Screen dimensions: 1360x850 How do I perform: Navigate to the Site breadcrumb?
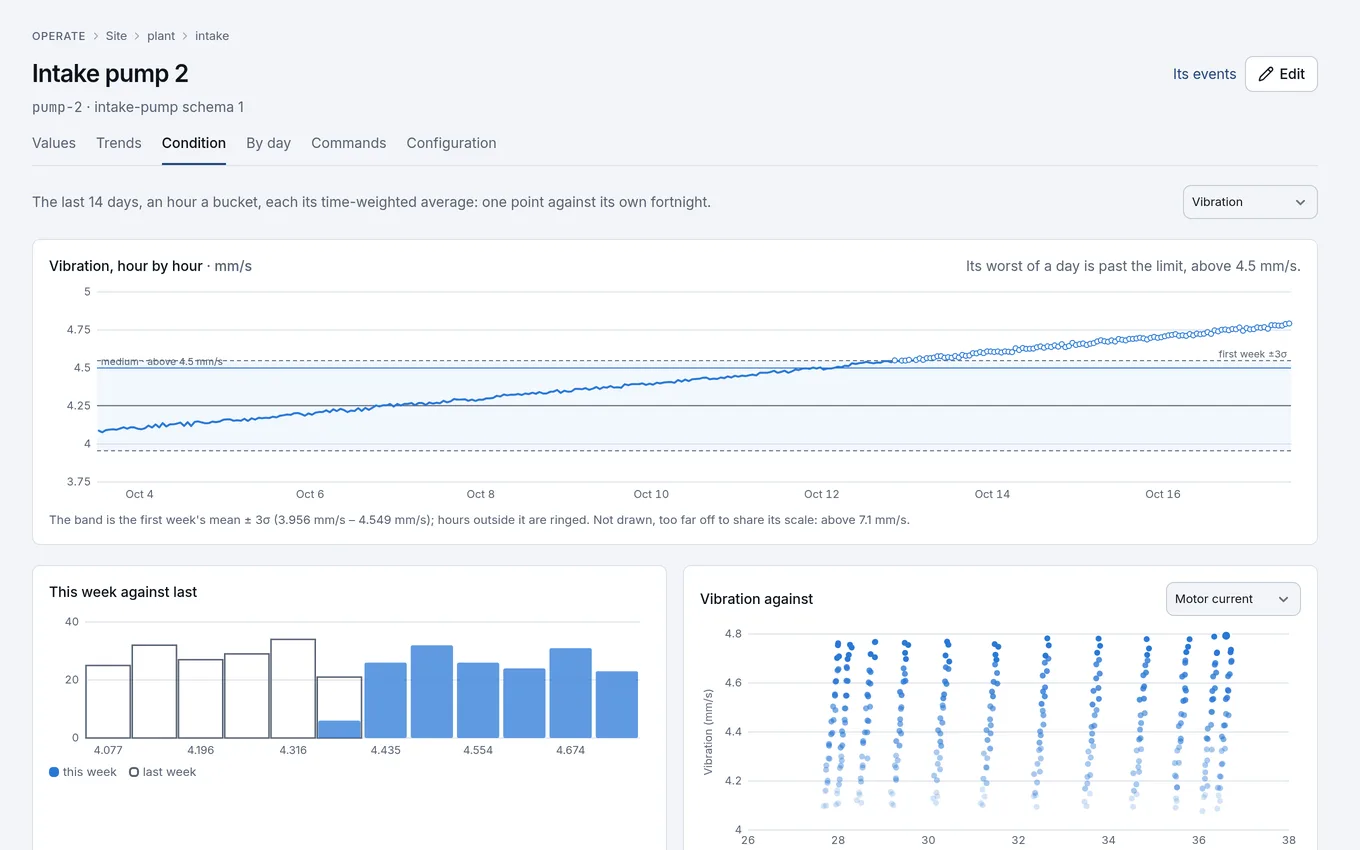pyautogui.click(x=116, y=36)
